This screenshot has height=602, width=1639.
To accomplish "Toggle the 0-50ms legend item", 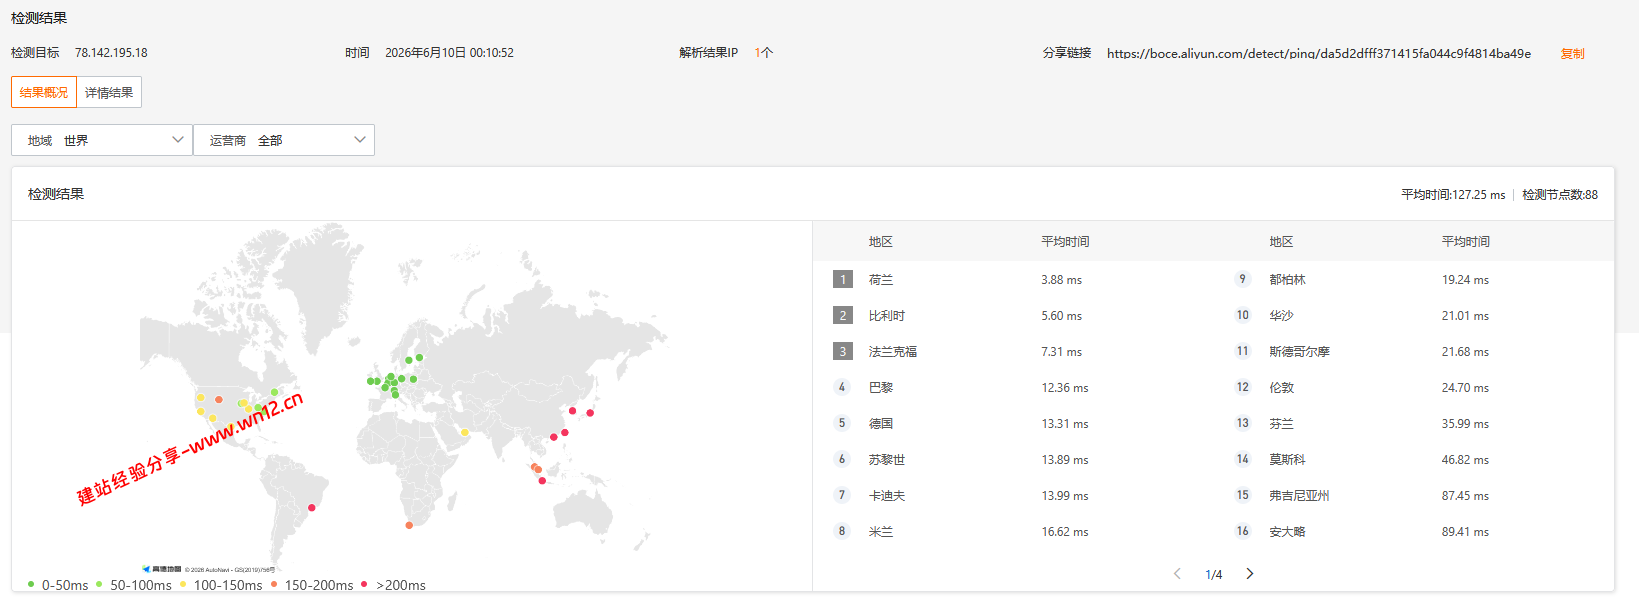I will pyautogui.click(x=58, y=585).
